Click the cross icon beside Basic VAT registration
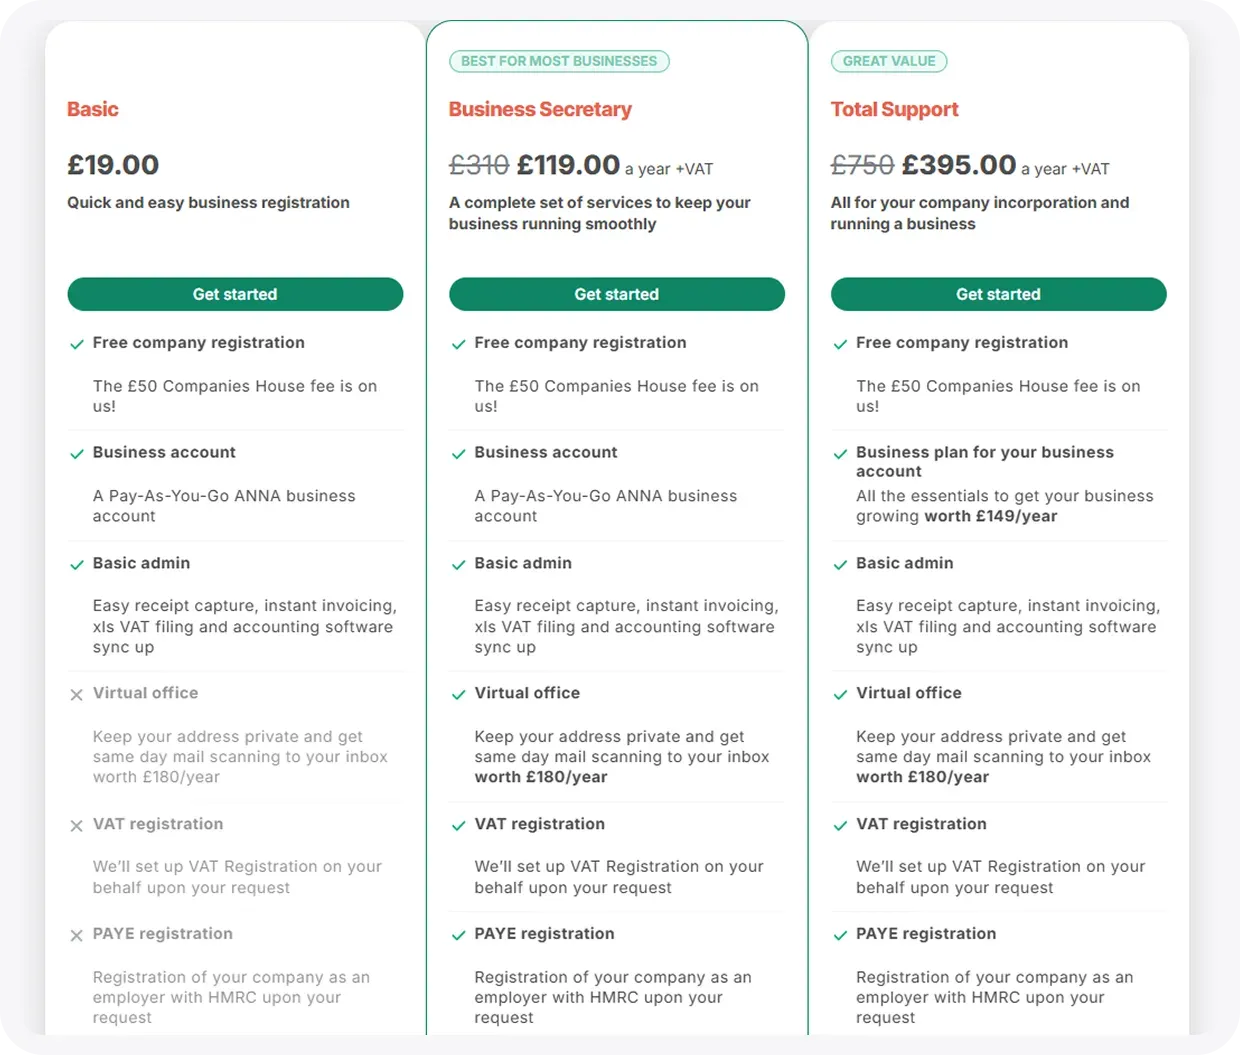Image resolution: width=1240 pixels, height=1055 pixels. pos(76,825)
